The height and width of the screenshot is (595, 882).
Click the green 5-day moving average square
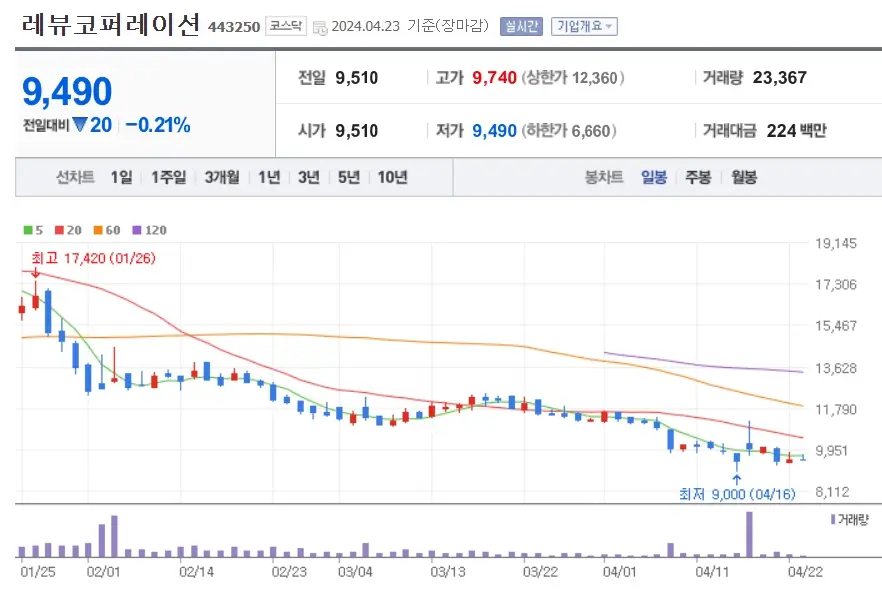(x=27, y=231)
